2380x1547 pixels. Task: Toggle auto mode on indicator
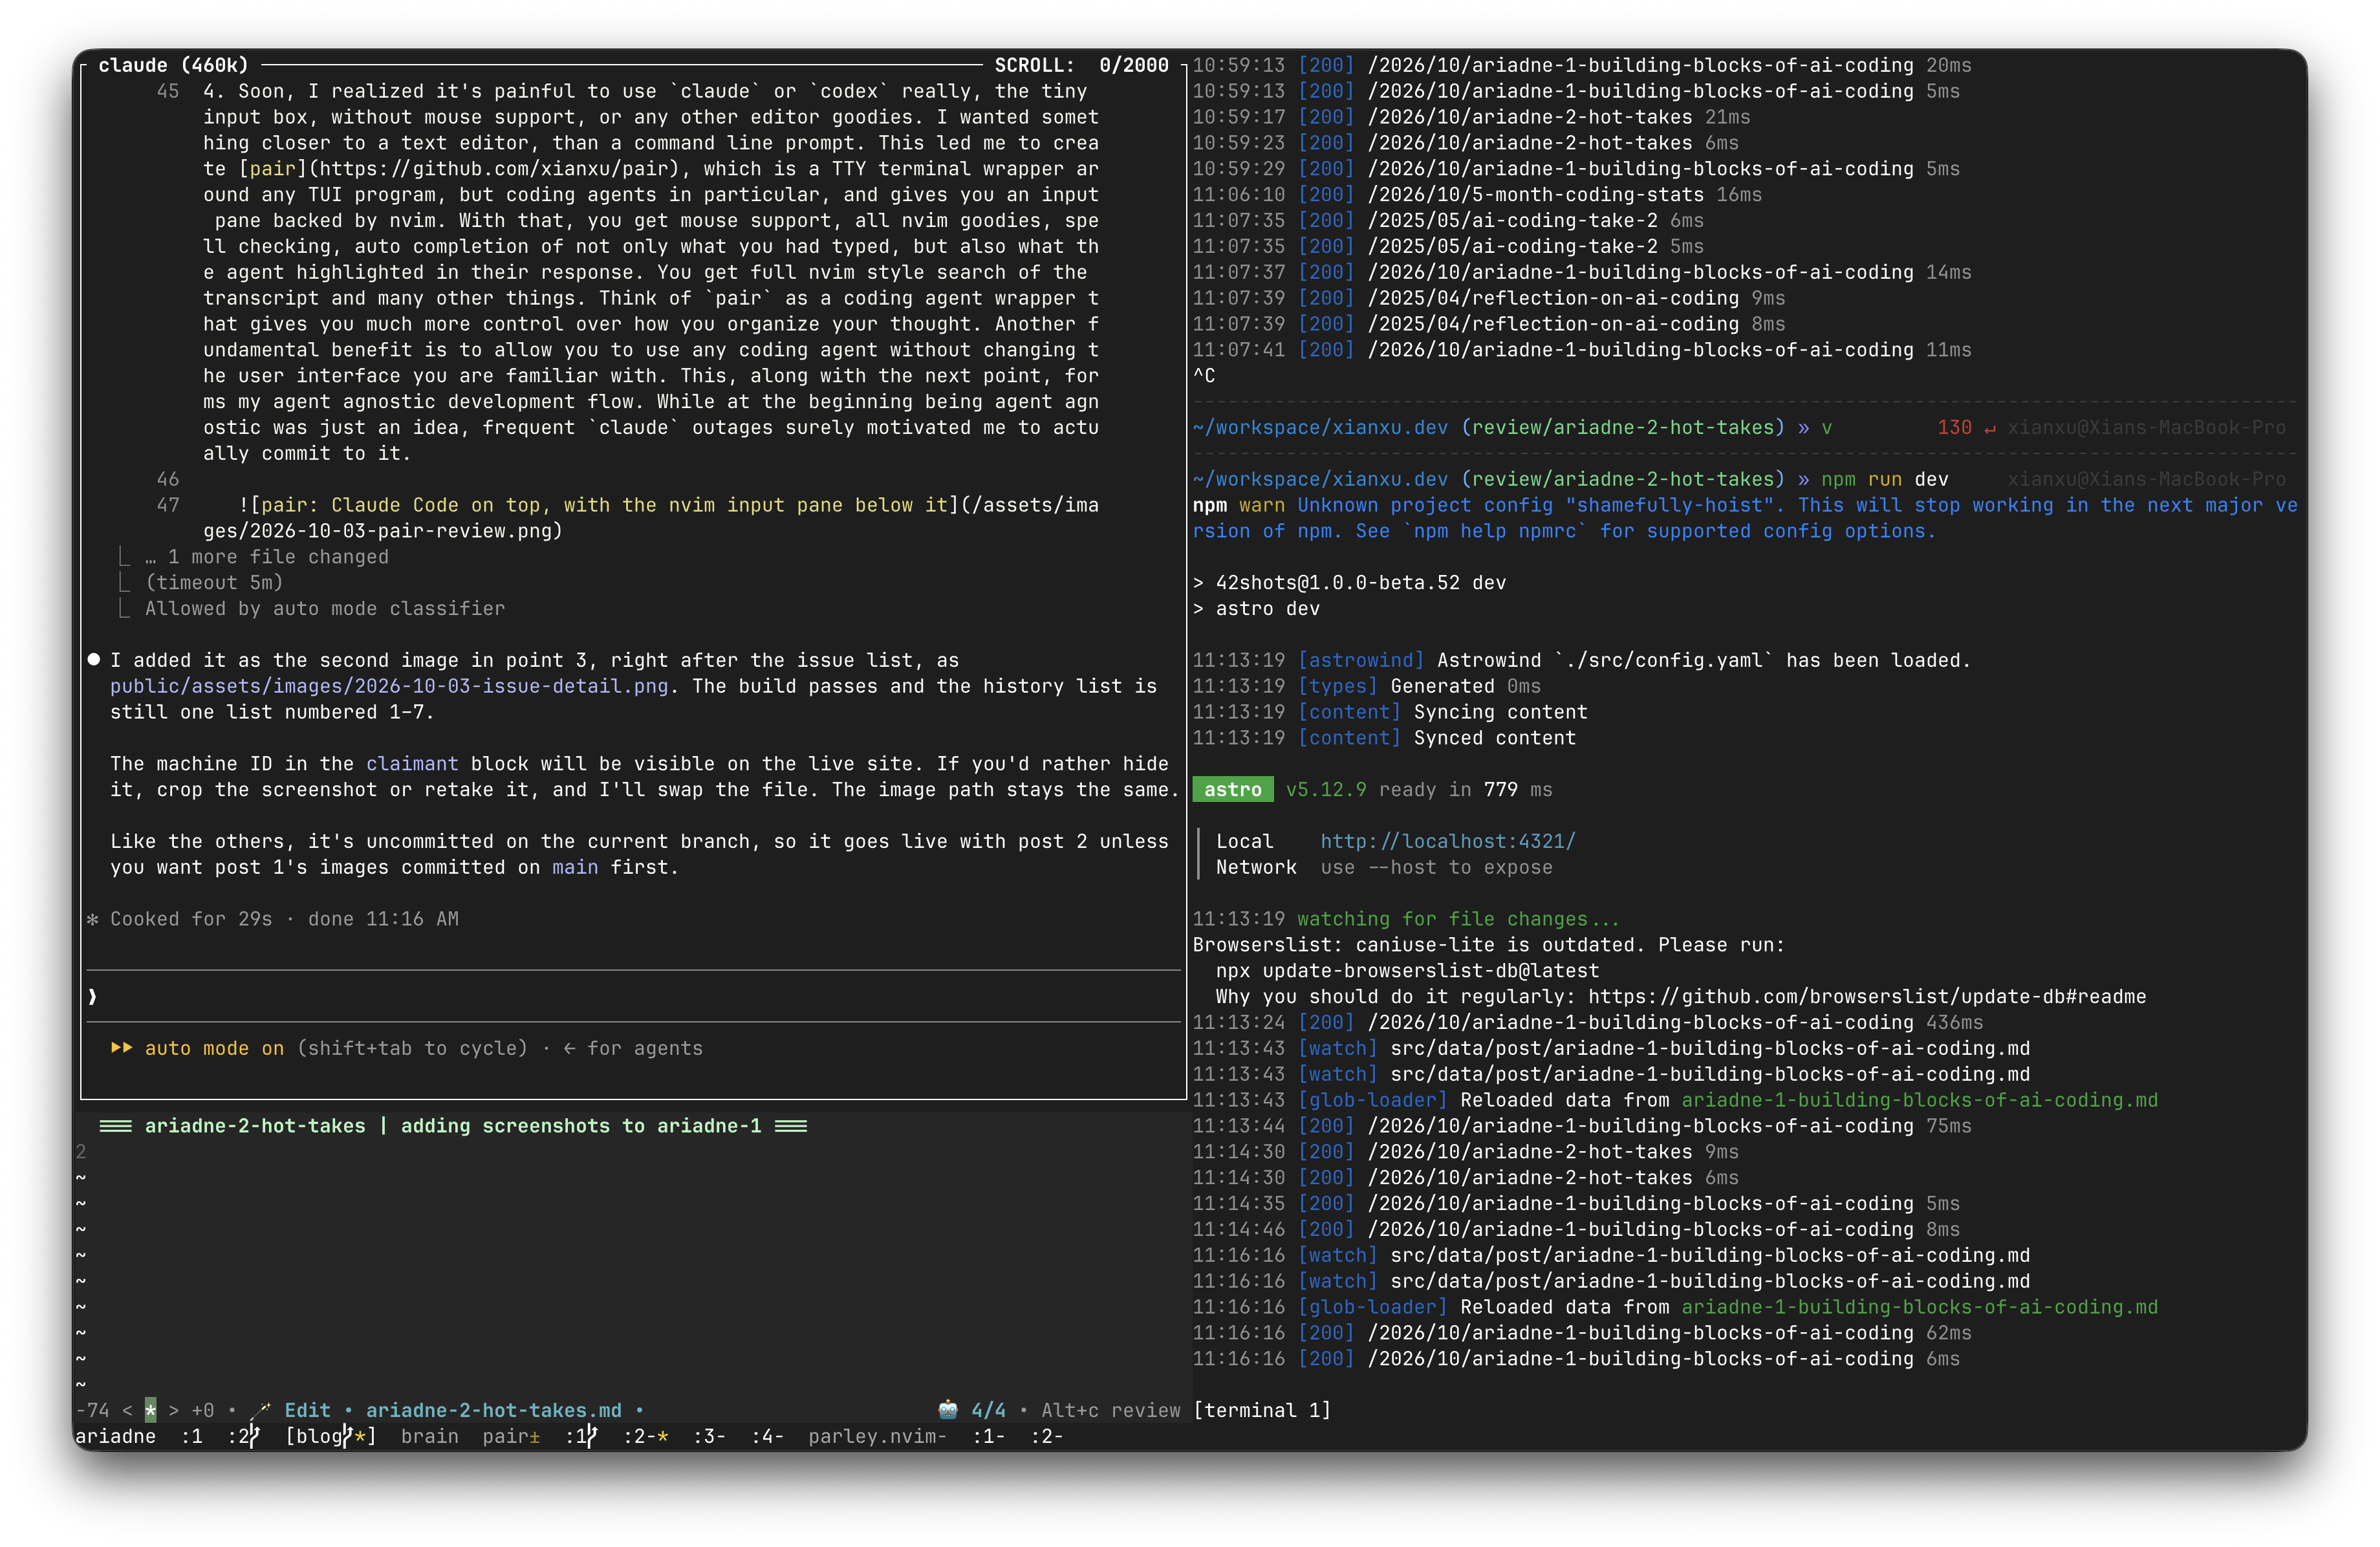point(214,1048)
